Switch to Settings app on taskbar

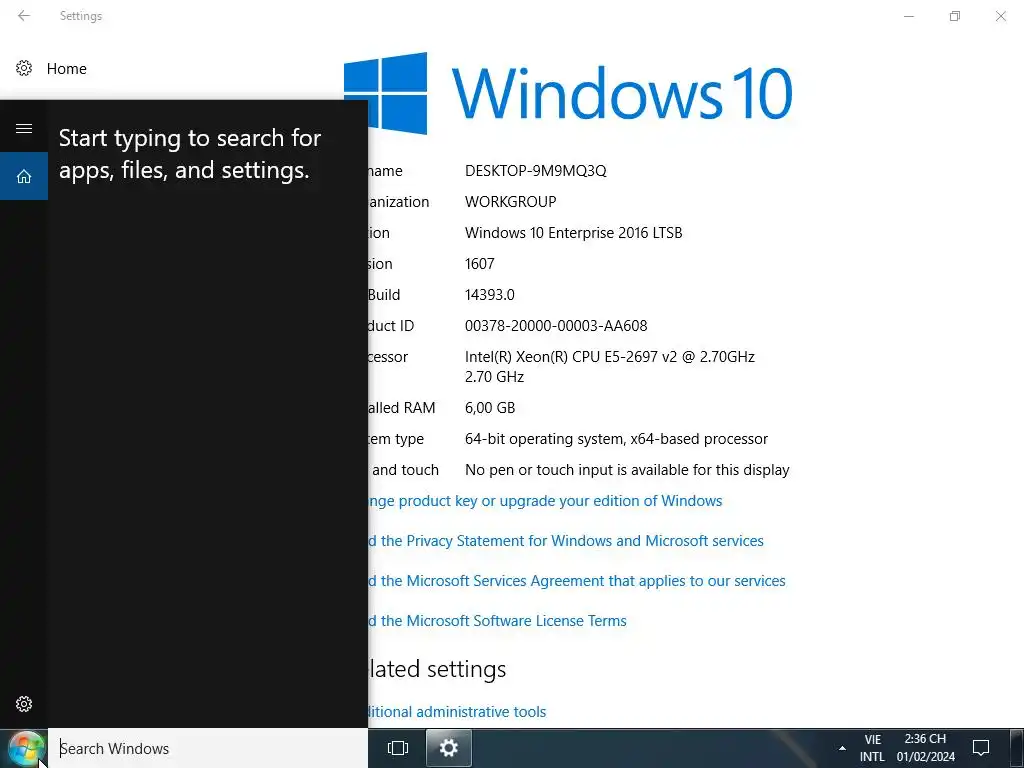click(449, 748)
